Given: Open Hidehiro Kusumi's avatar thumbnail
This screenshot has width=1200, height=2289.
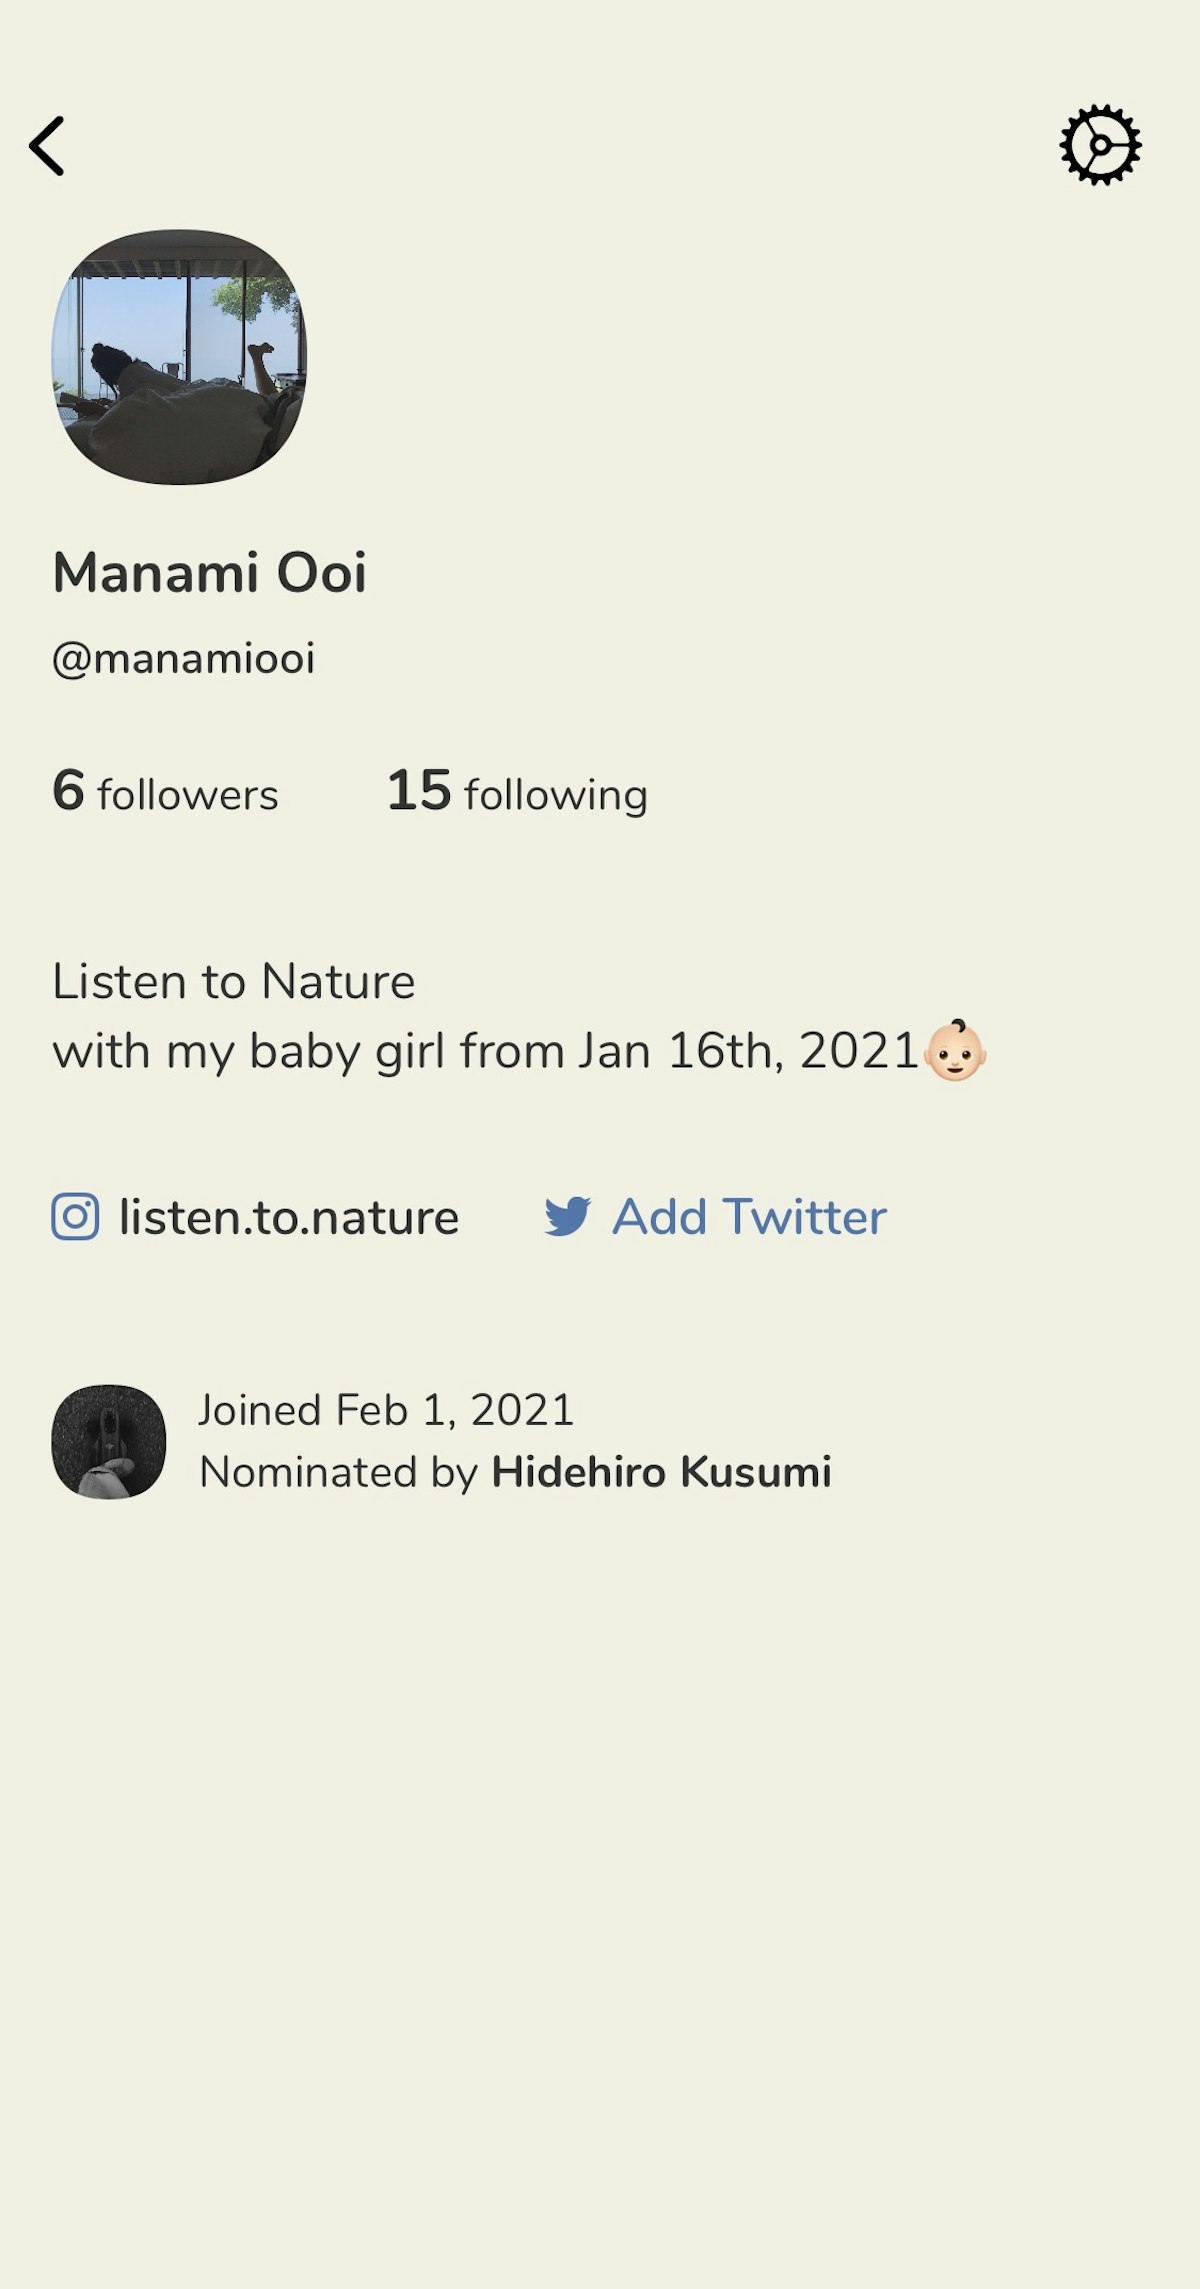Looking at the screenshot, I should click(x=109, y=1441).
